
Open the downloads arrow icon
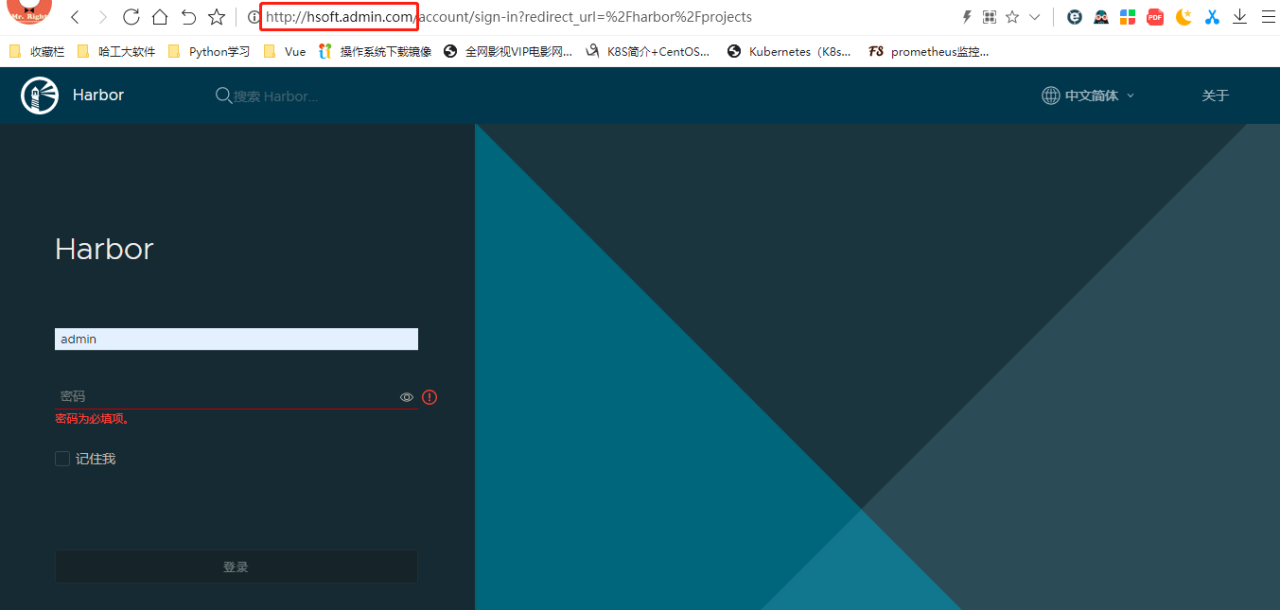(x=1240, y=17)
